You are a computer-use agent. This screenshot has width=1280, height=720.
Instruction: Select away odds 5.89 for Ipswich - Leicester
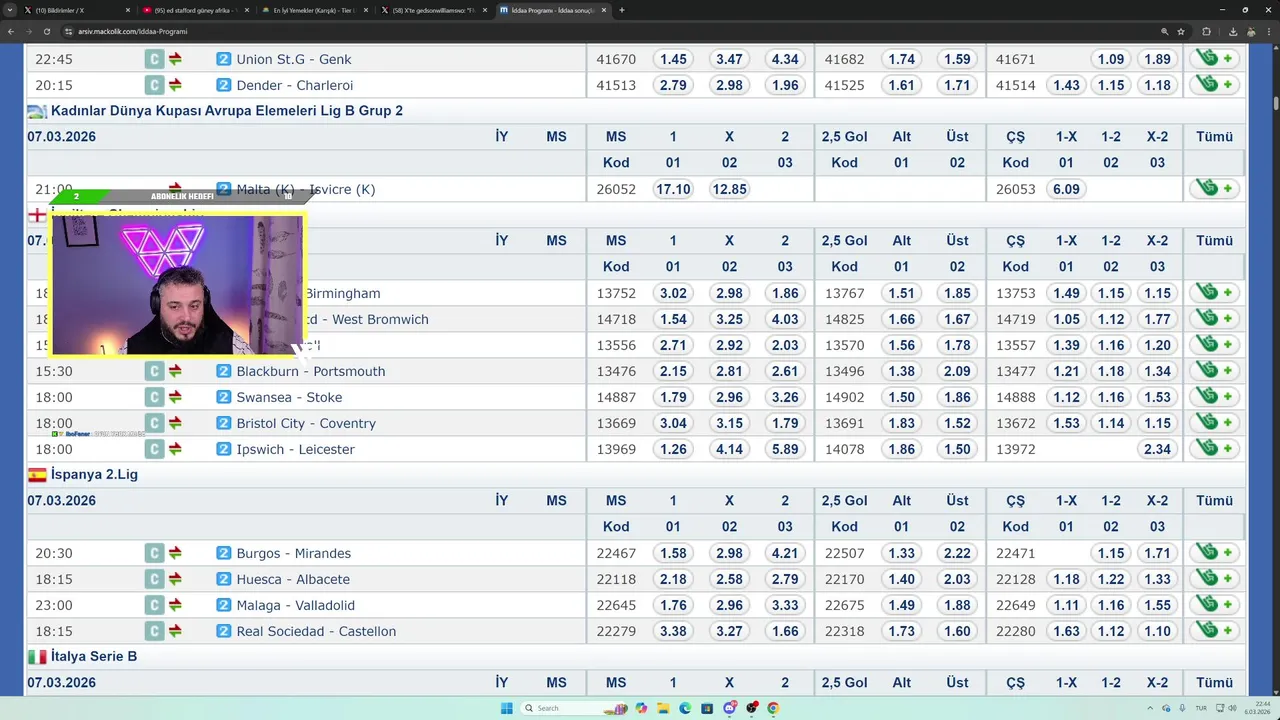[785, 449]
